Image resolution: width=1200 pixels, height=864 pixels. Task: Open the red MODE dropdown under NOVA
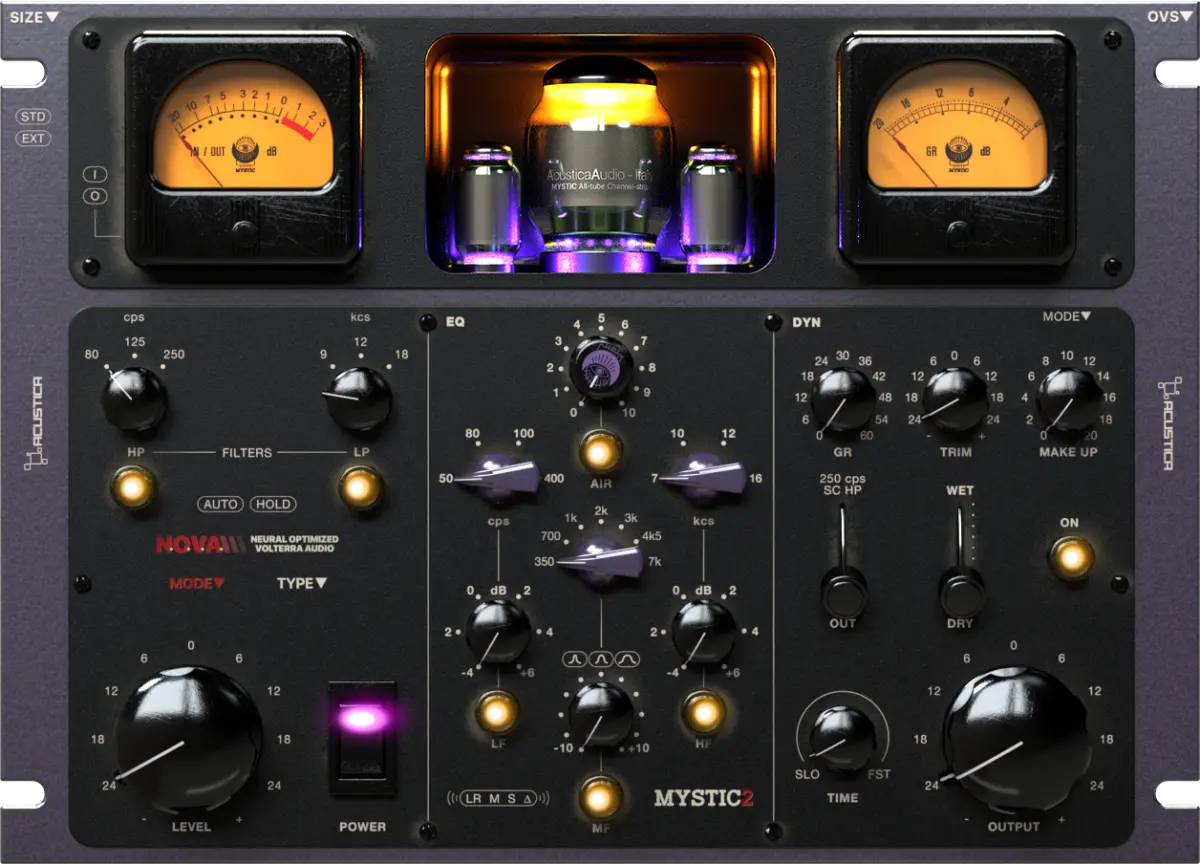coord(197,583)
